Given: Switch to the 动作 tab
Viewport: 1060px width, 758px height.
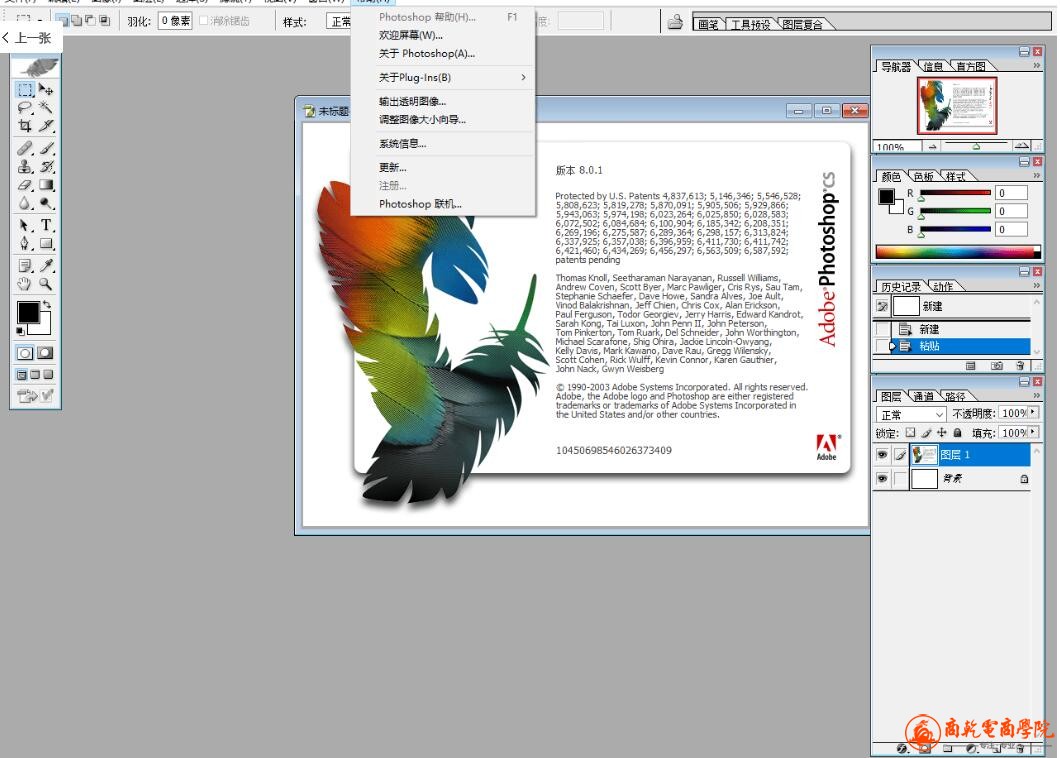Looking at the screenshot, I should 943,287.
